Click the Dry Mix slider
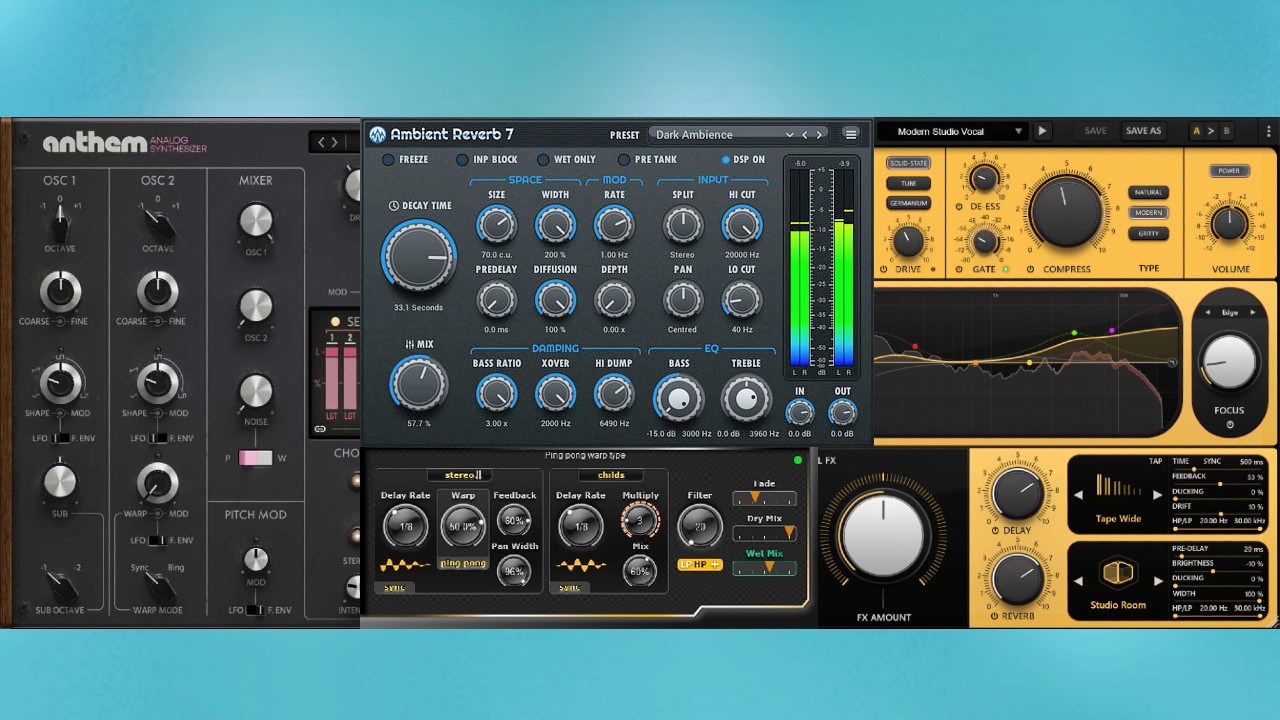This screenshot has height=720, width=1280. pyautogui.click(x=764, y=533)
